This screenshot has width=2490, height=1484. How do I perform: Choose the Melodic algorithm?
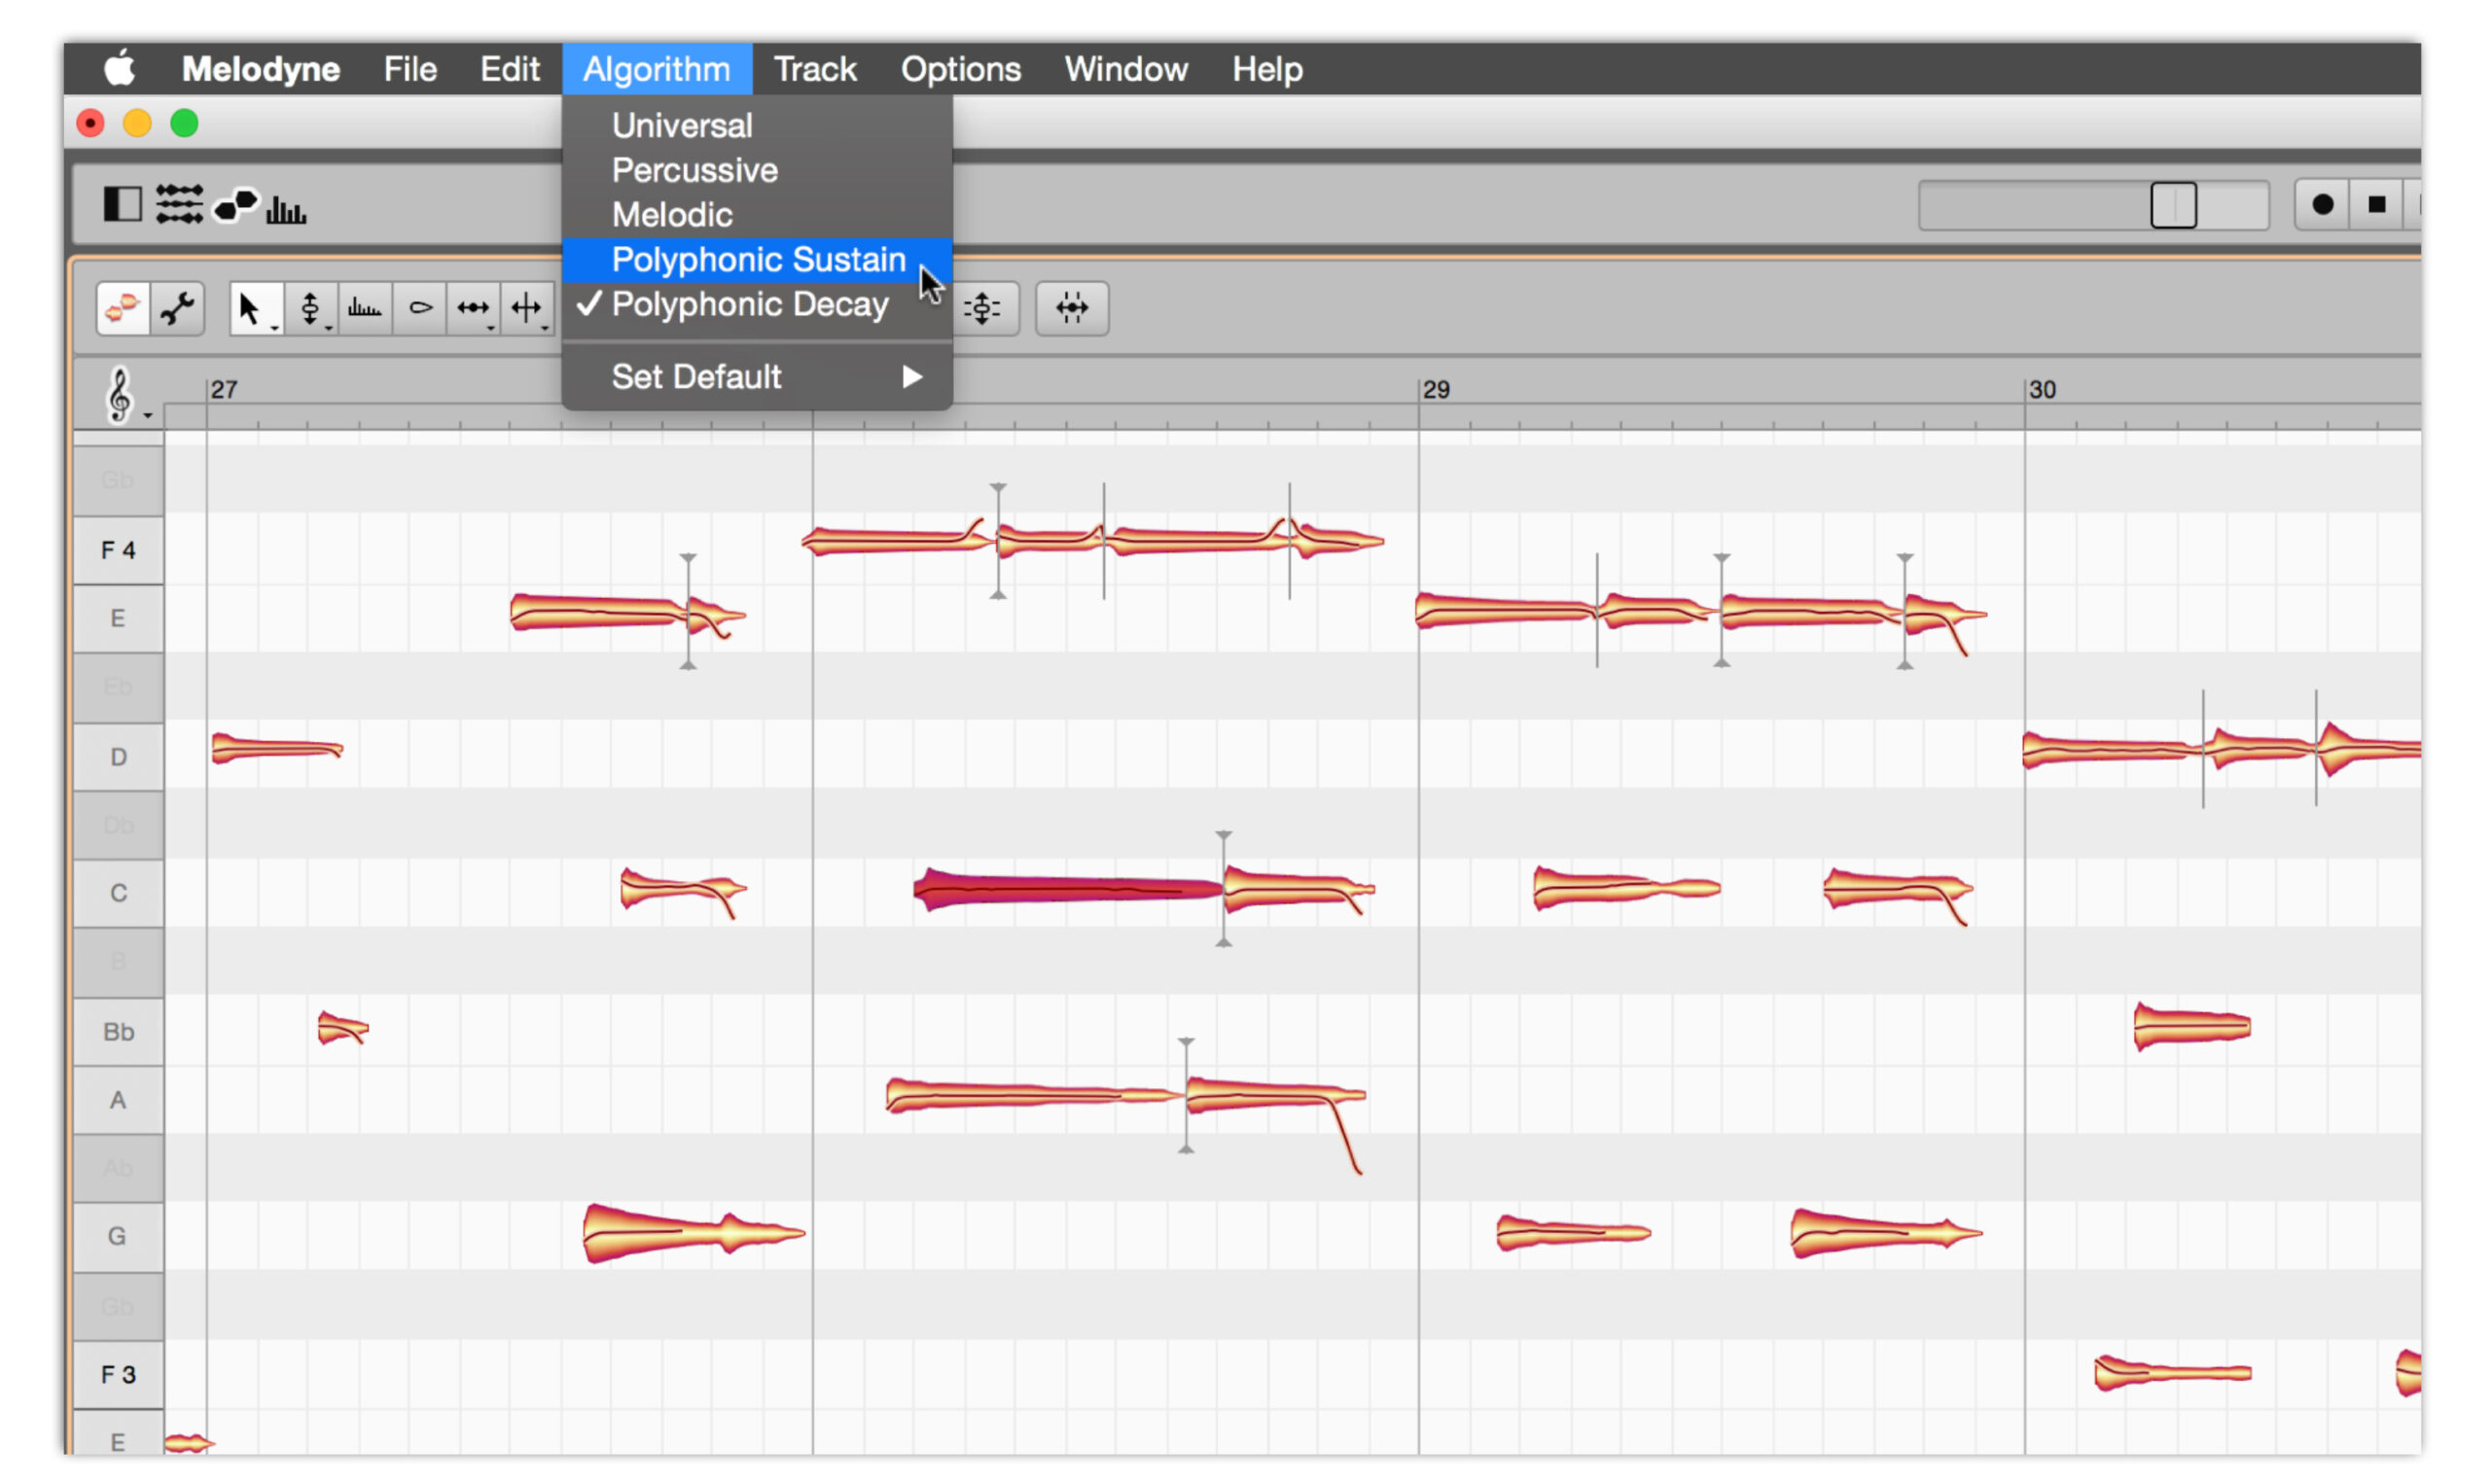click(756, 215)
